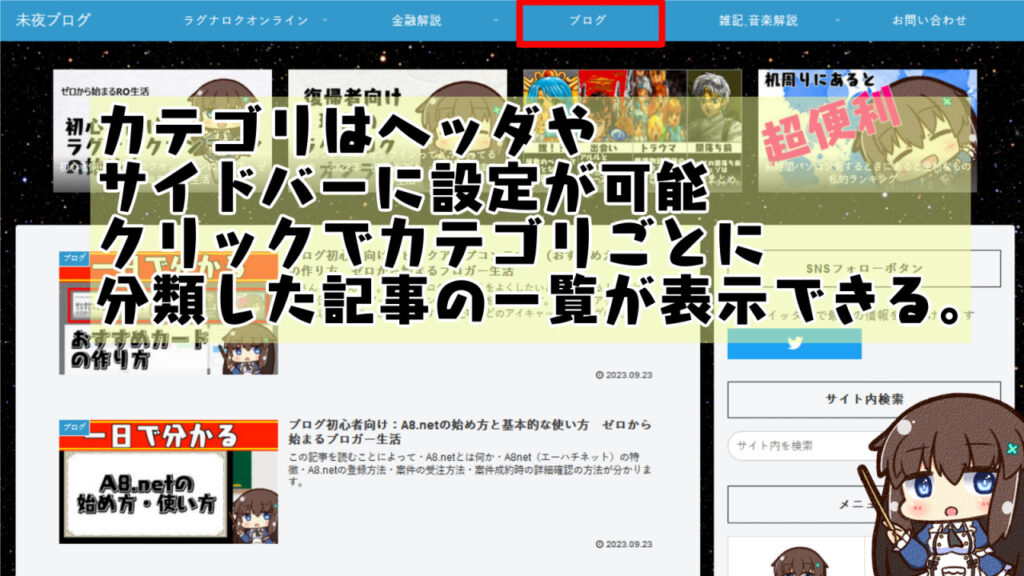Viewport: 1024px width, 576px height.
Task: Click the サイト内検索 widget heading
Action: pyautogui.click(x=864, y=399)
